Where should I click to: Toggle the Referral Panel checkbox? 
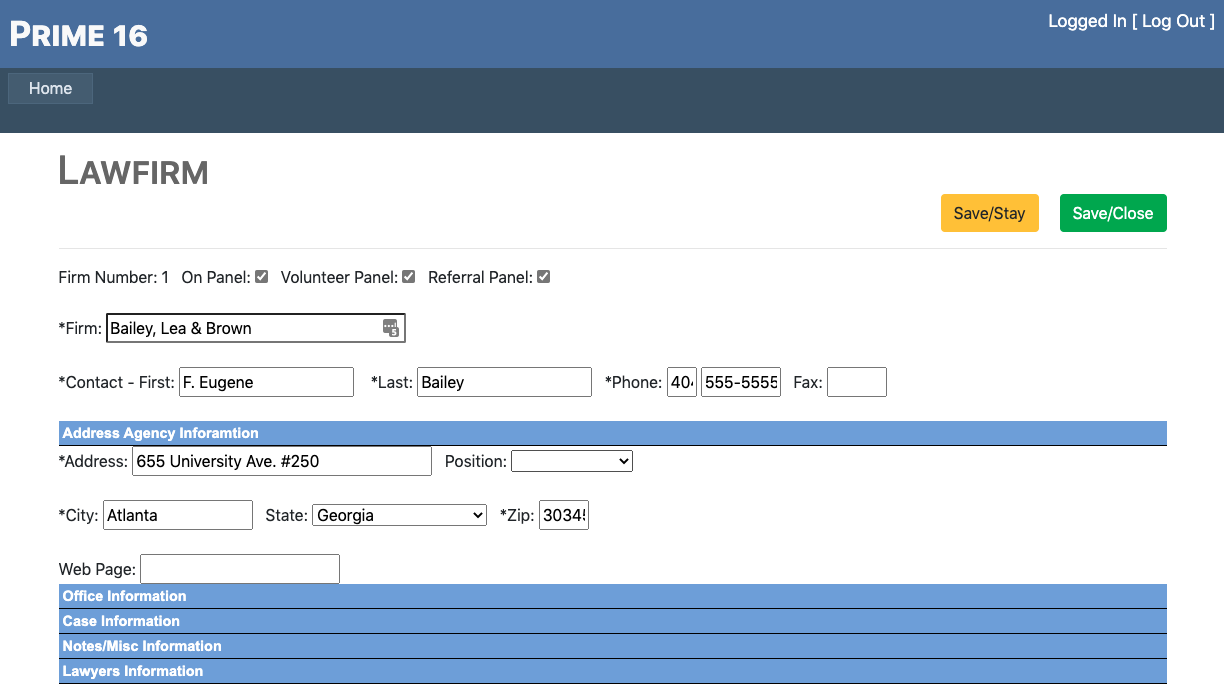click(x=544, y=277)
